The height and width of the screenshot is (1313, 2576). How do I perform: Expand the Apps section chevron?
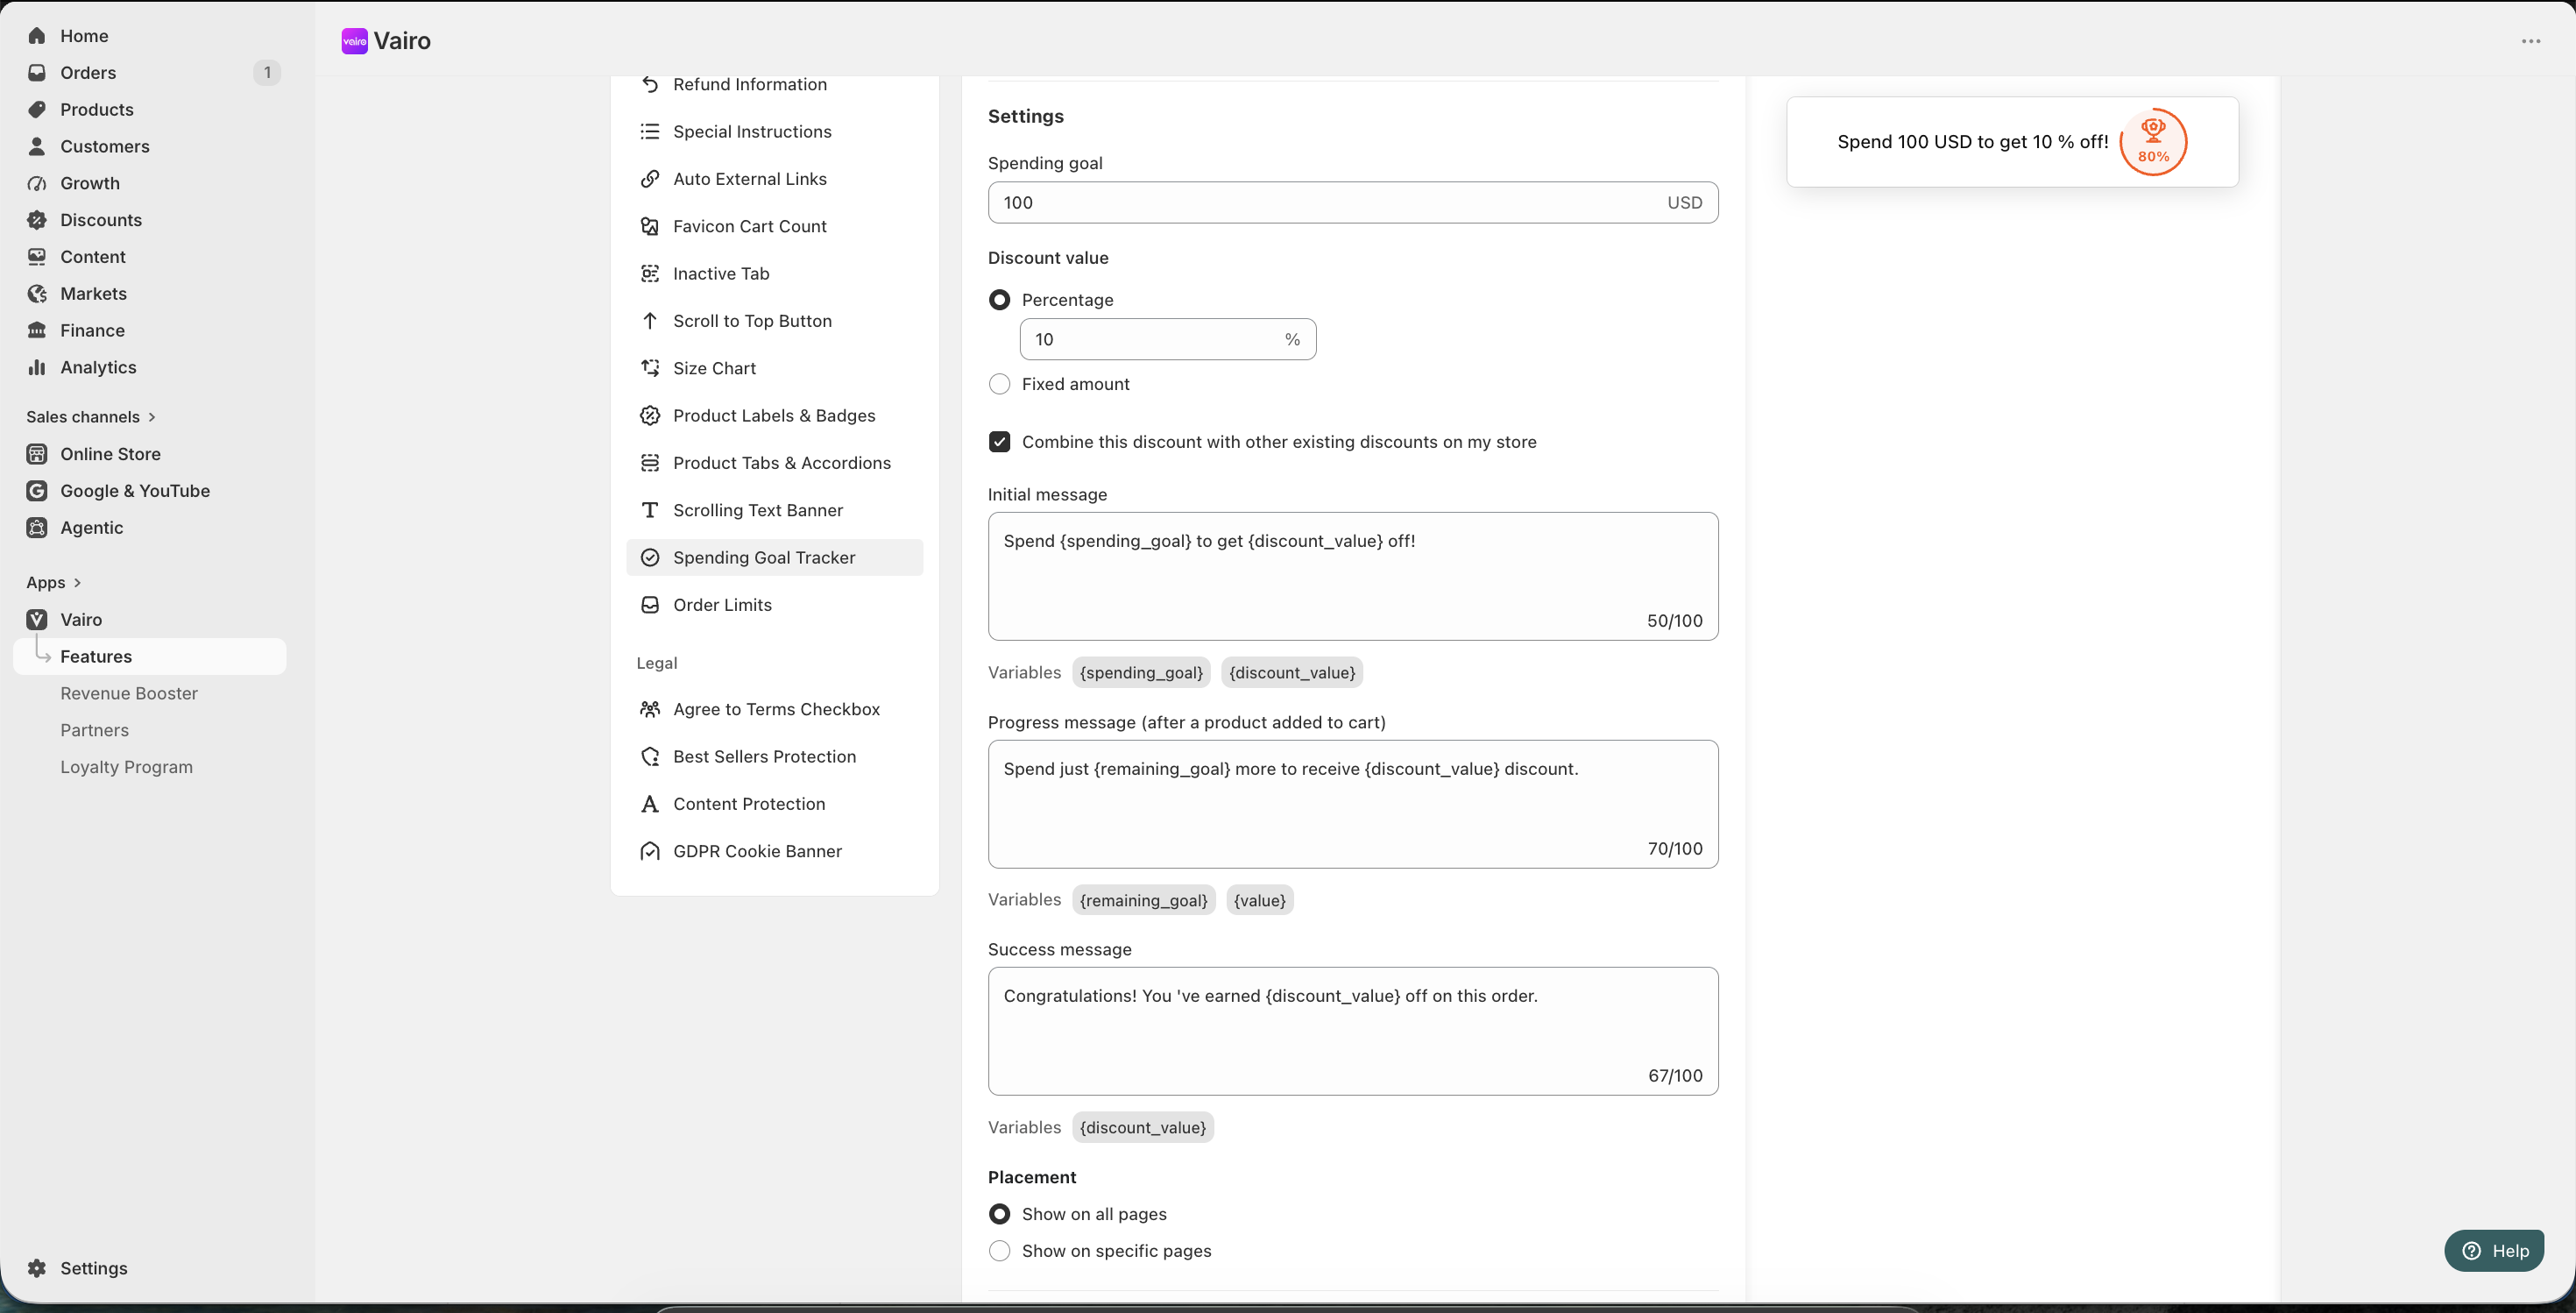[x=77, y=583]
